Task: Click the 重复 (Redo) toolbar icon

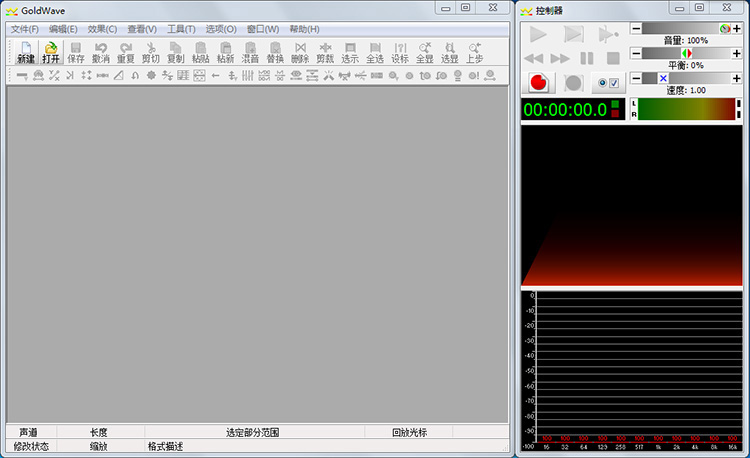Action: (x=126, y=53)
